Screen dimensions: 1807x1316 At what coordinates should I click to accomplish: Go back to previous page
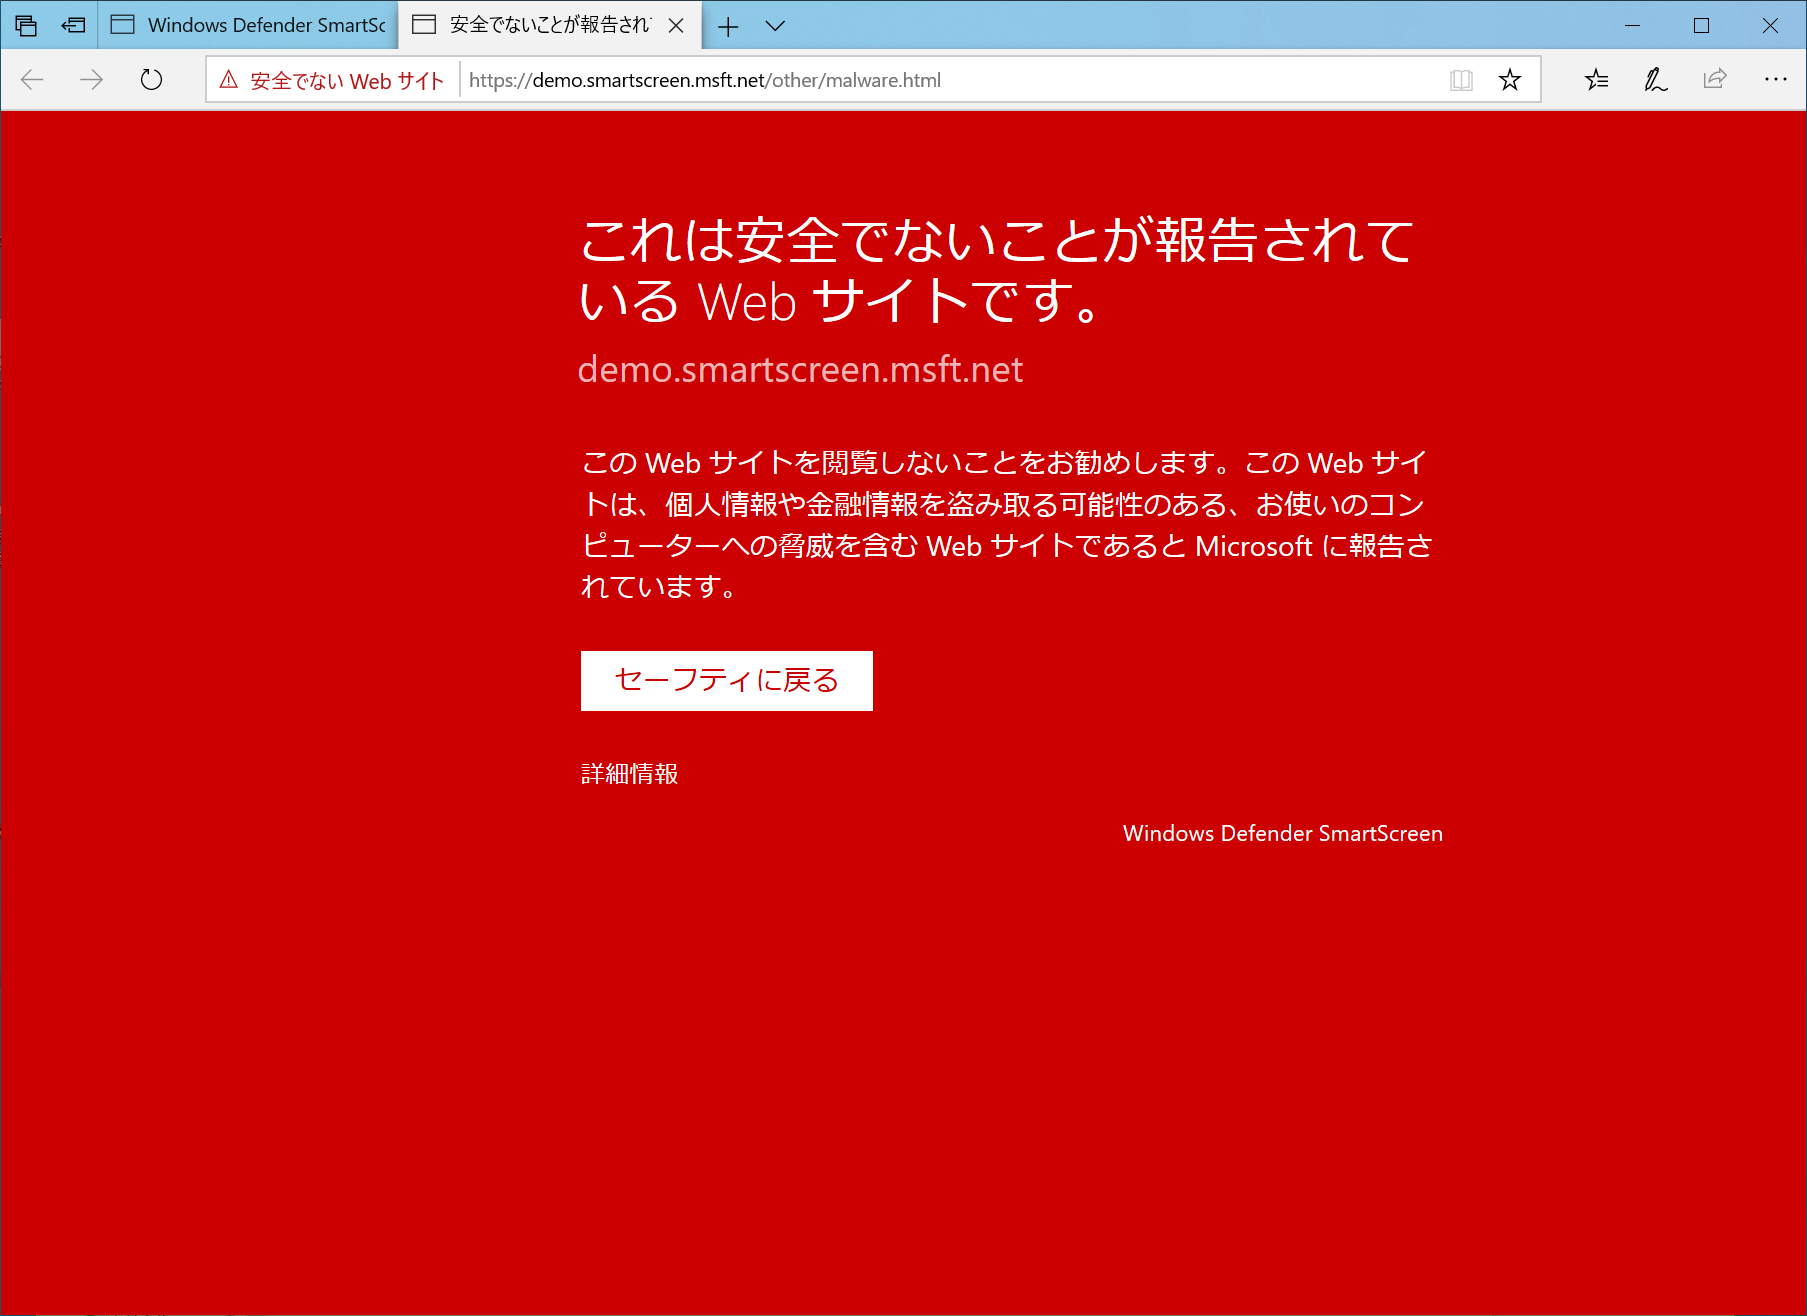(x=33, y=80)
